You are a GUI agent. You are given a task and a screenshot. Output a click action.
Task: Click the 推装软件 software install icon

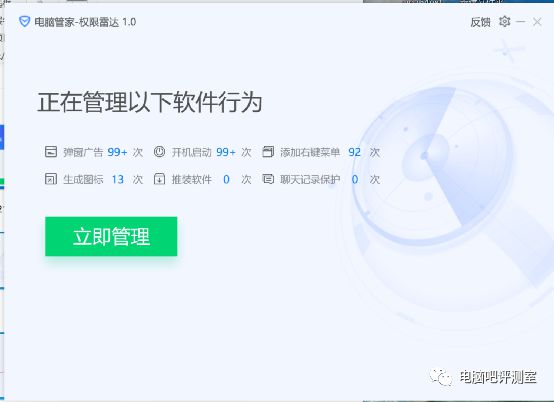159,179
